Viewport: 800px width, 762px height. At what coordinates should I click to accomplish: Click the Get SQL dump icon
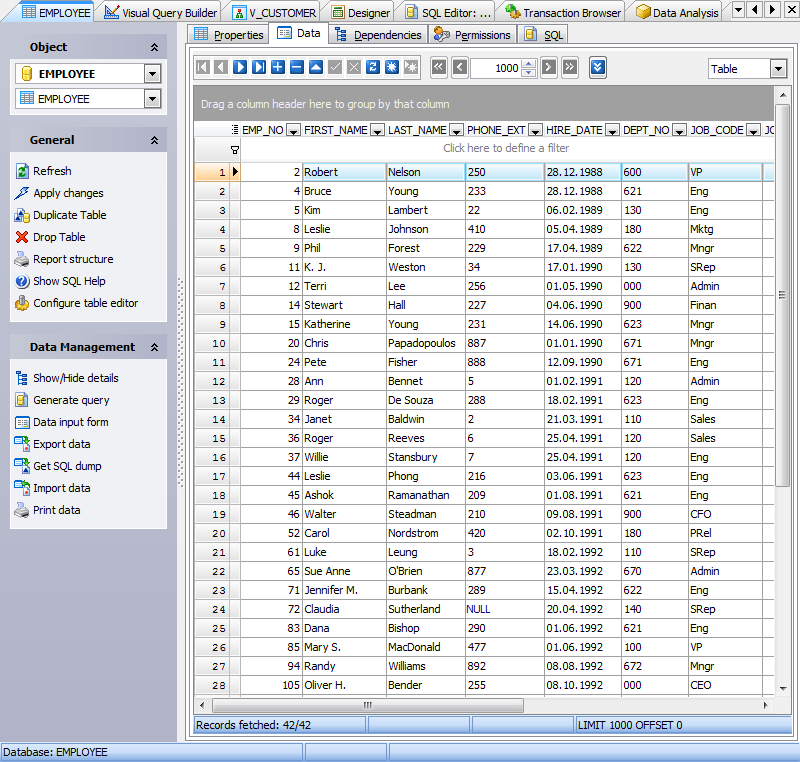(x=22, y=466)
